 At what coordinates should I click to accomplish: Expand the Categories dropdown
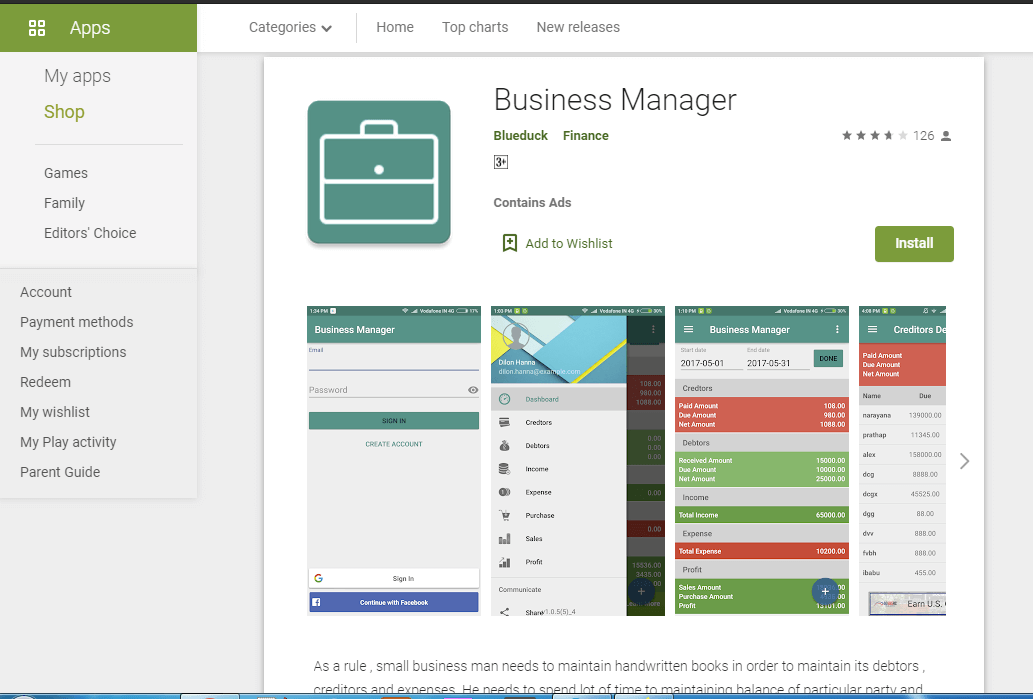tap(290, 28)
